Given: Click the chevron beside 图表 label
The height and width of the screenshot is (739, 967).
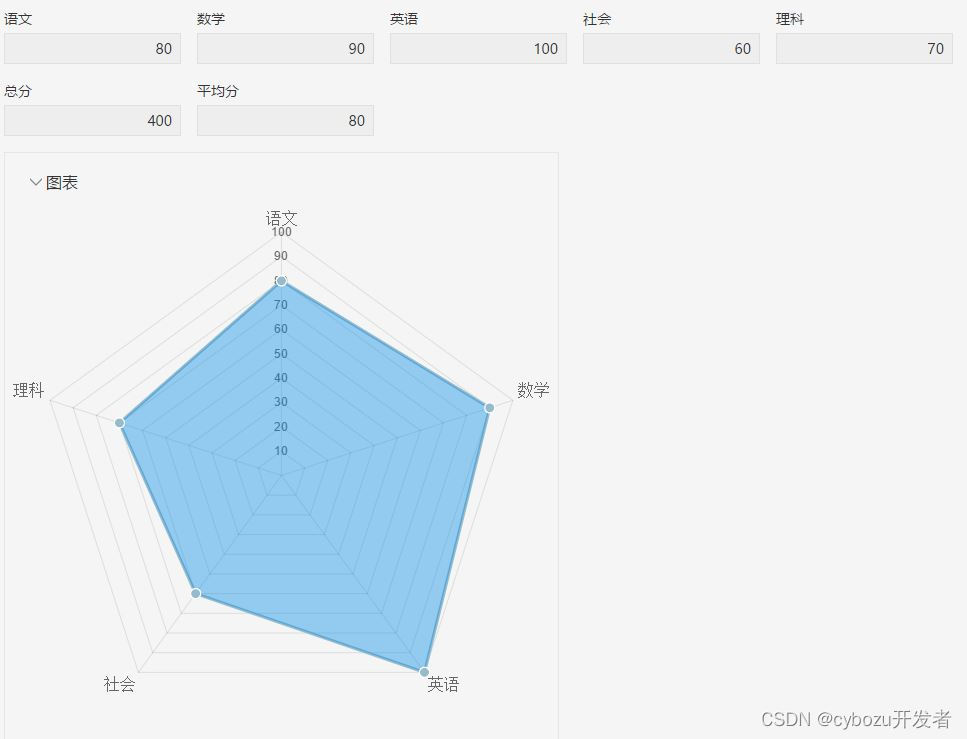Looking at the screenshot, I should (36, 182).
